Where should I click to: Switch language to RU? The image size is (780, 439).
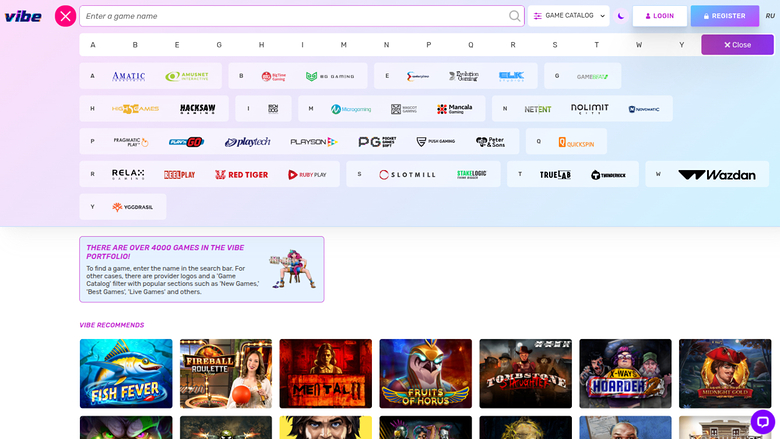770,16
